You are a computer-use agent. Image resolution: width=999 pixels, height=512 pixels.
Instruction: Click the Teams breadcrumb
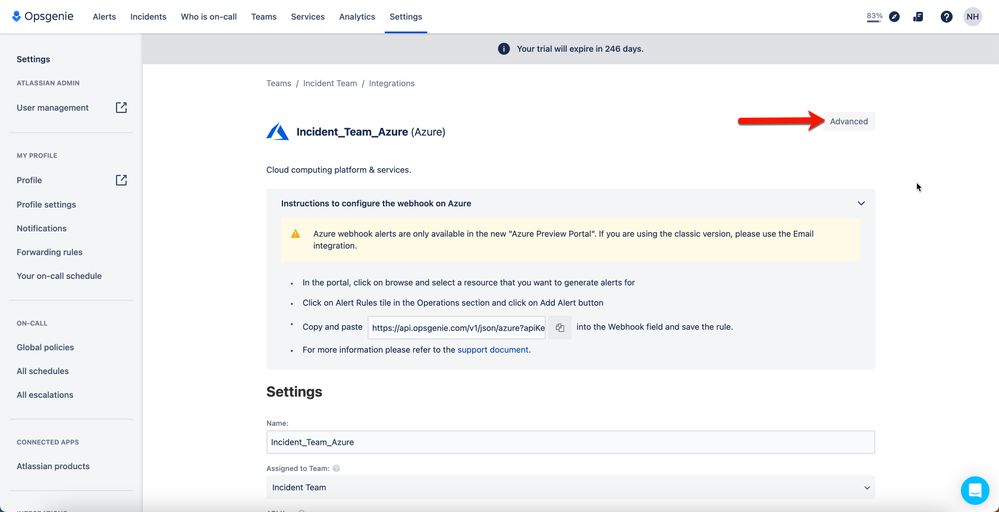tap(278, 83)
